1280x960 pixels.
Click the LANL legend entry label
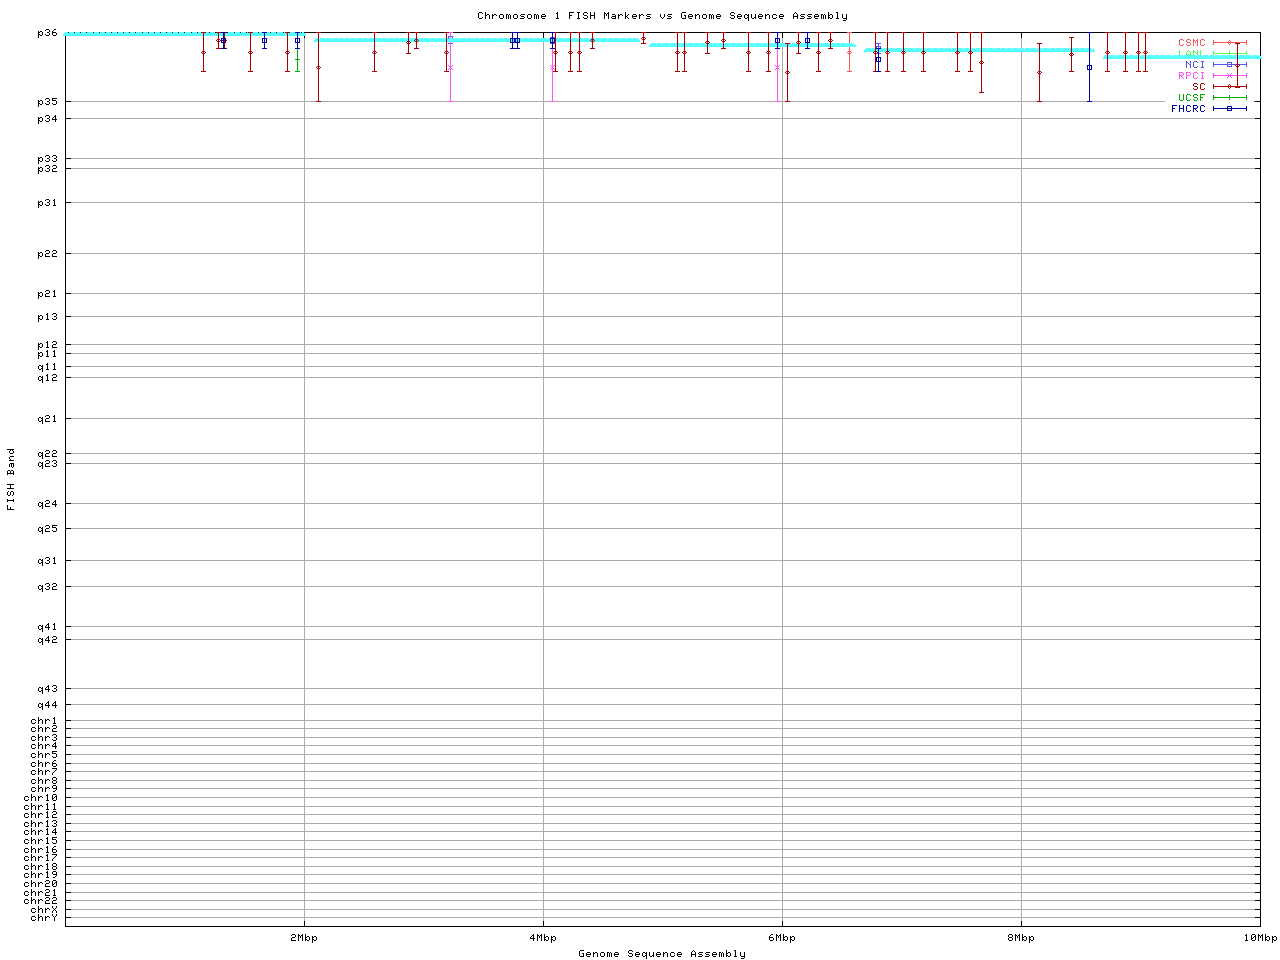click(1192, 54)
